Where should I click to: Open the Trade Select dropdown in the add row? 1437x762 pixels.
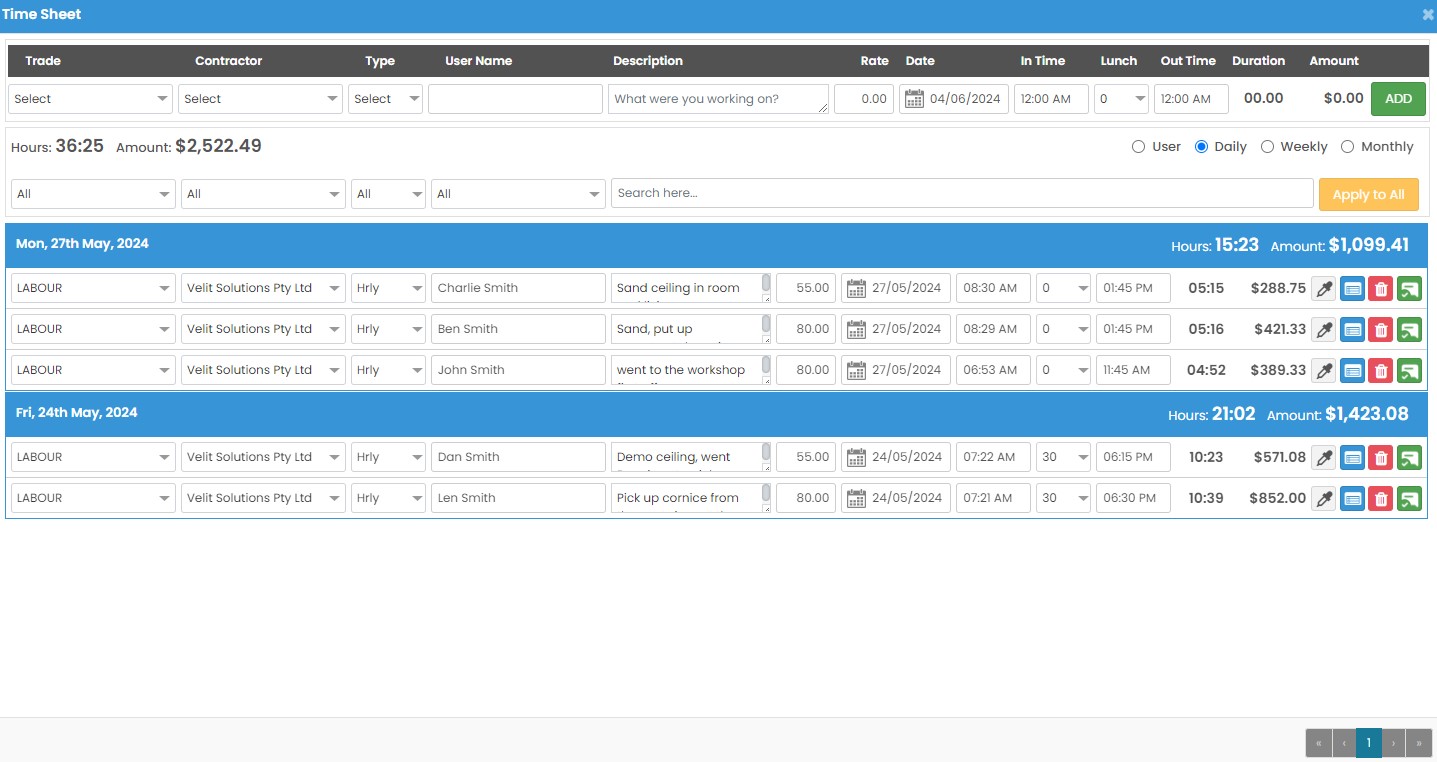click(90, 99)
